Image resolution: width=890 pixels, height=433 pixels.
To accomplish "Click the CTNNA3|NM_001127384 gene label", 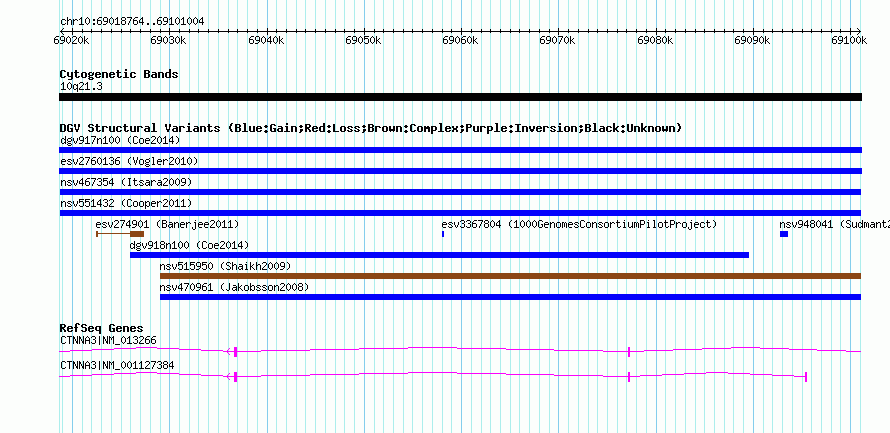I will 117,365.
